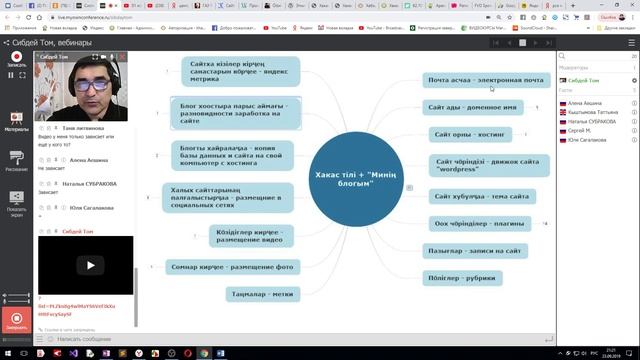640x360 pixels.
Task: Open slide grid overview button
Action: click(522, 42)
